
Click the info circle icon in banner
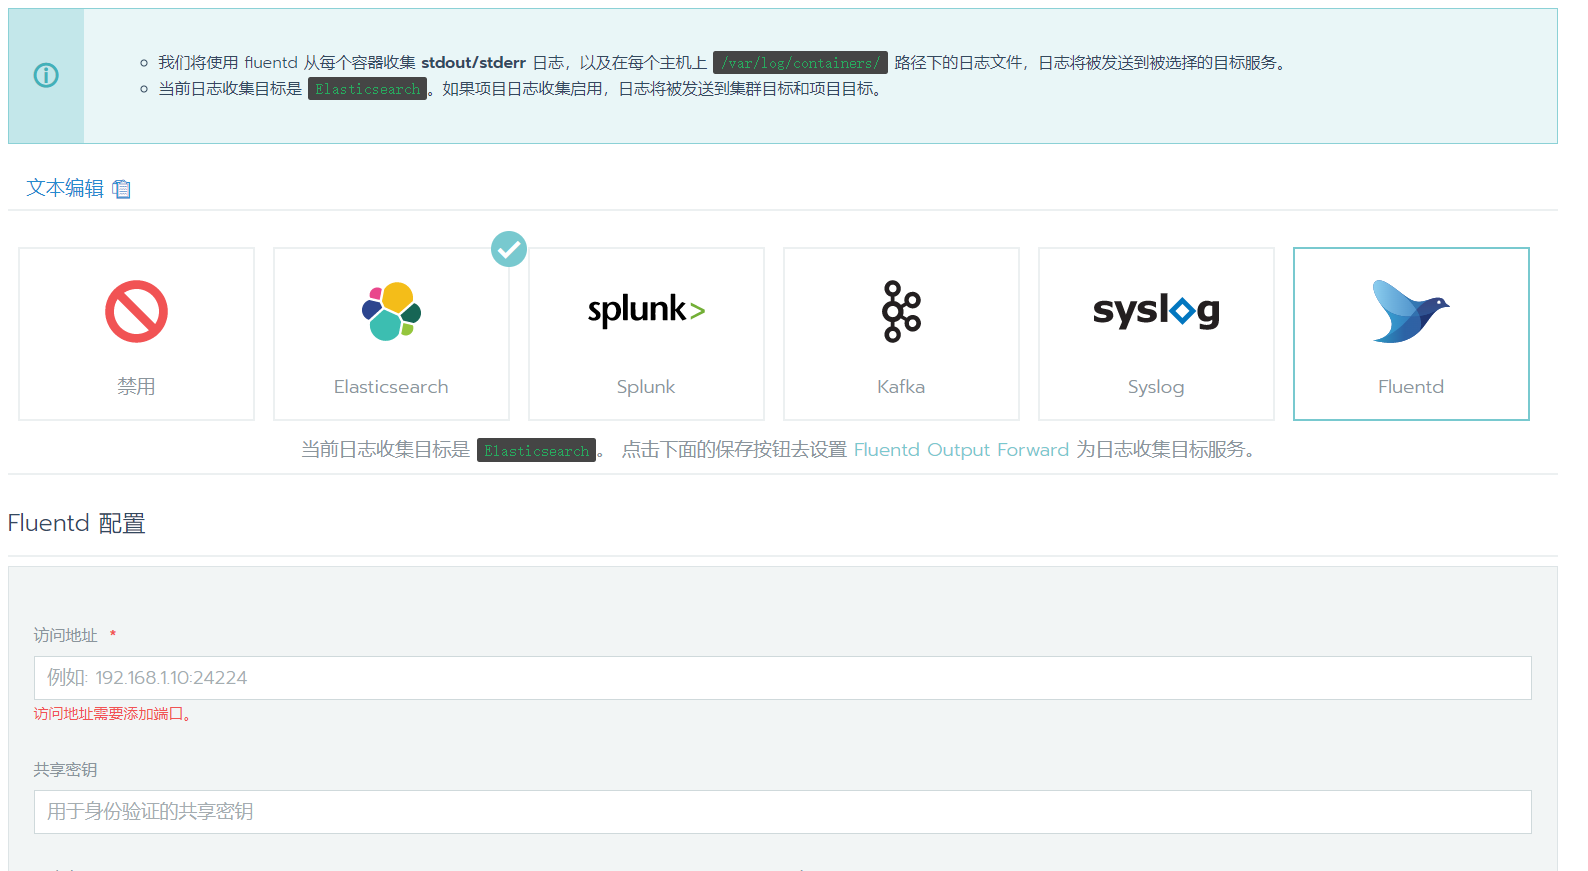click(x=46, y=75)
